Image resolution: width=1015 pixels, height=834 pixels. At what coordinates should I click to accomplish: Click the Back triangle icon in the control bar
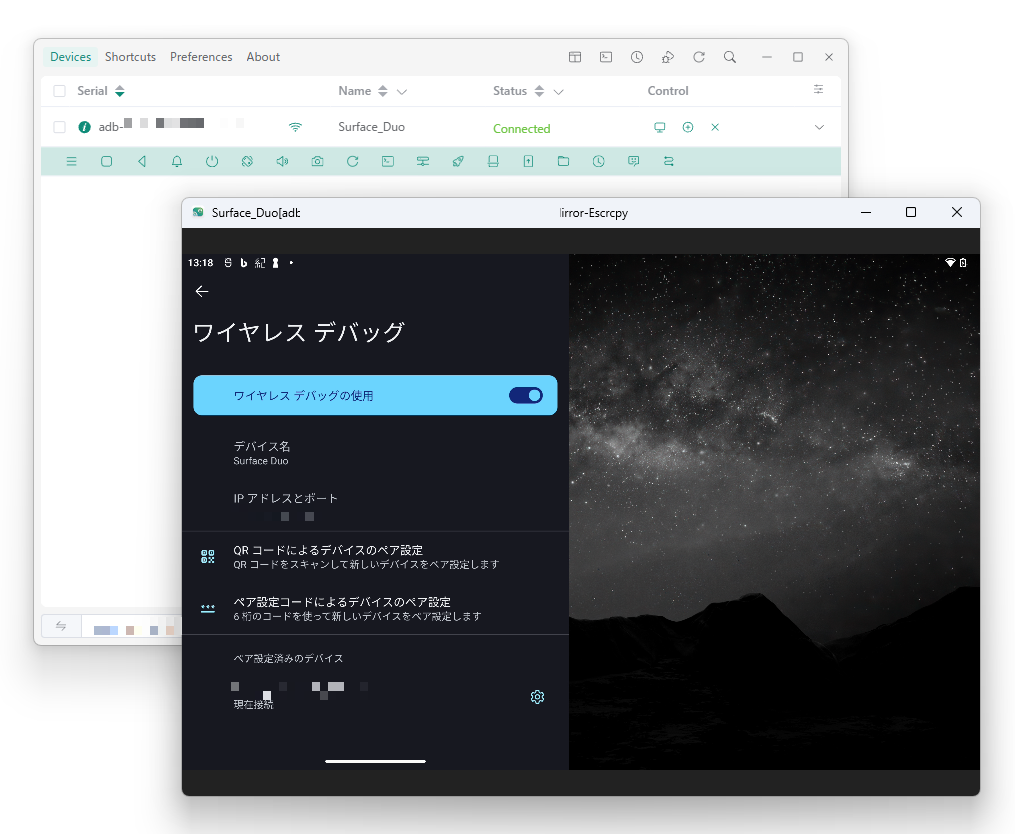(x=142, y=161)
